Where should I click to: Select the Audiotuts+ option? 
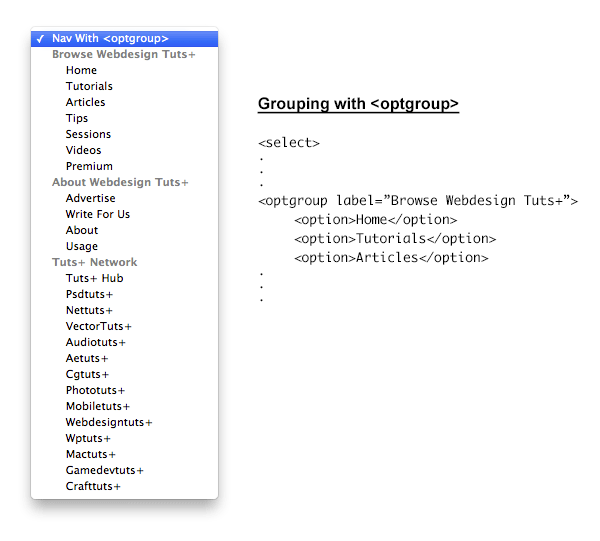pos(124,342)
